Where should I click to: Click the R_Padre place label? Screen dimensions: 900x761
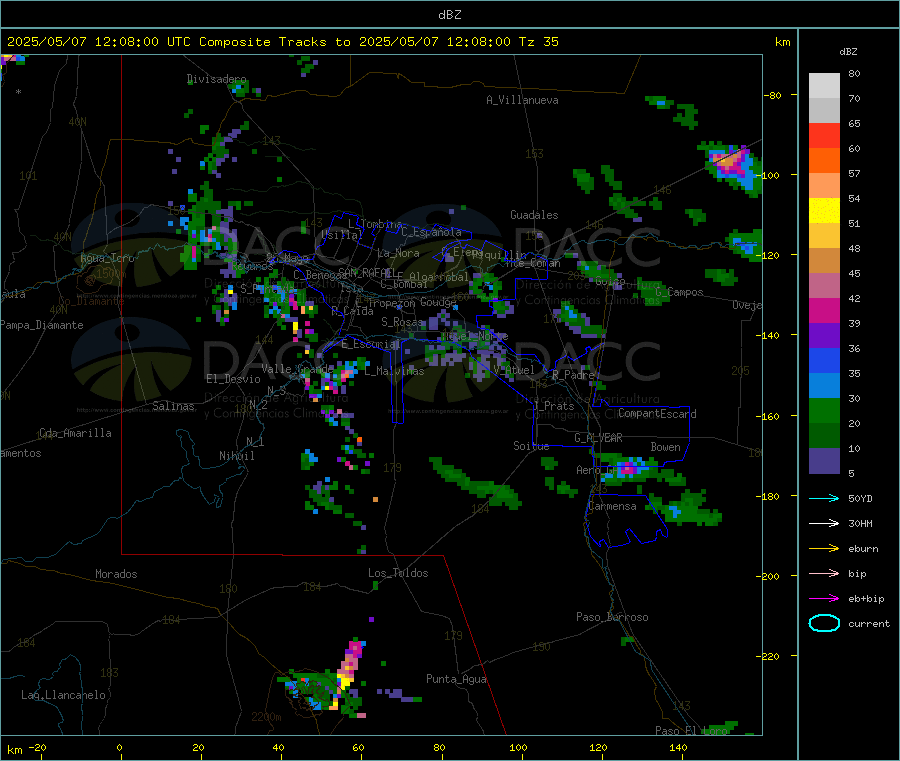pos(574,375)
